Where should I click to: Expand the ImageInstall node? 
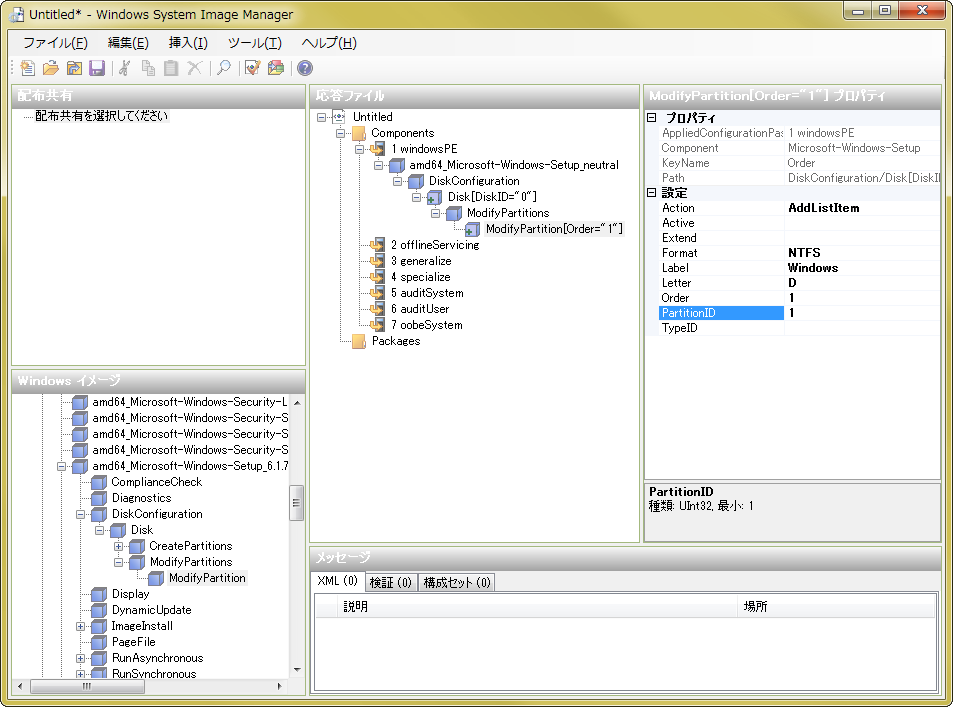point(80,626)
